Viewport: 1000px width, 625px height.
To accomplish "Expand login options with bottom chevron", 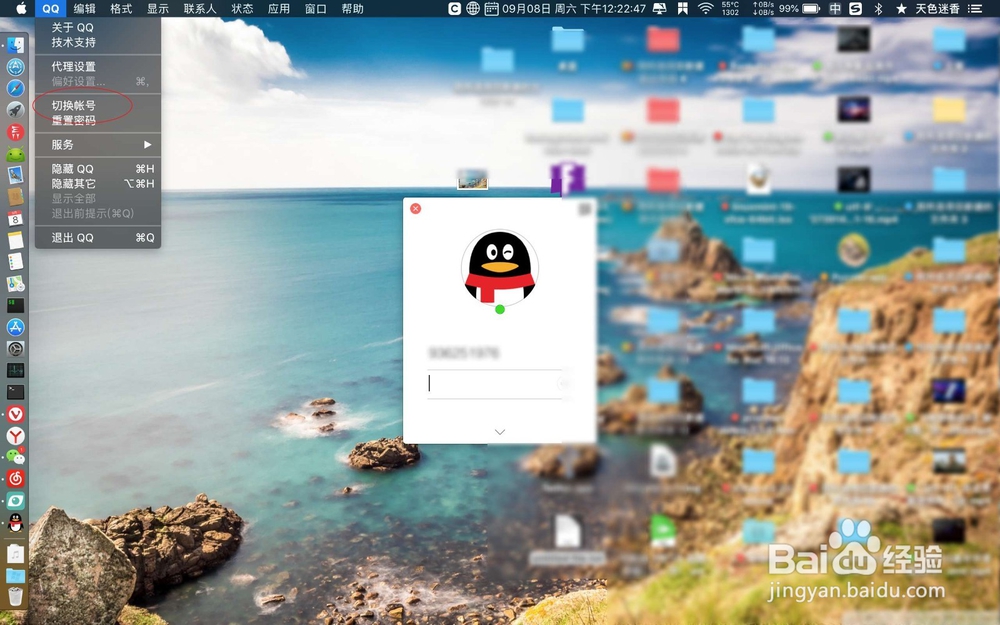I will click(500, 432).
